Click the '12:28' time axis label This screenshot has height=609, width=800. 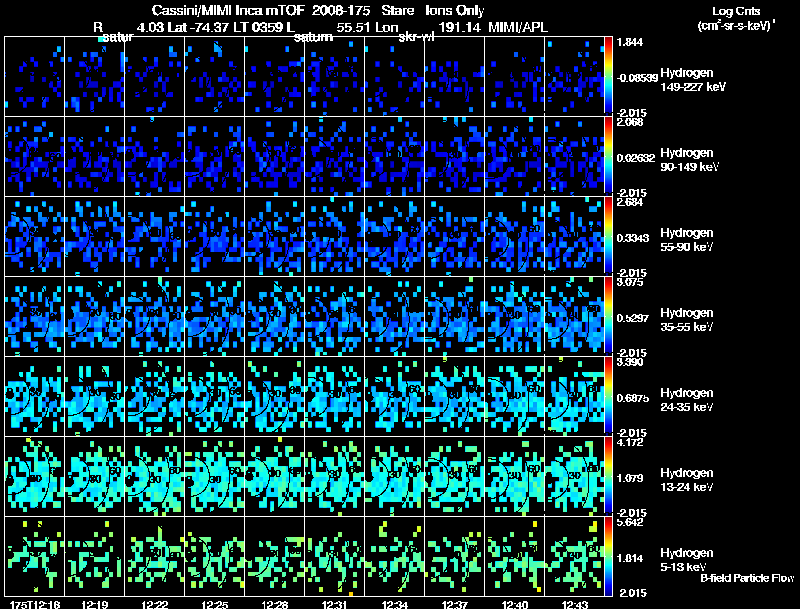274,604
